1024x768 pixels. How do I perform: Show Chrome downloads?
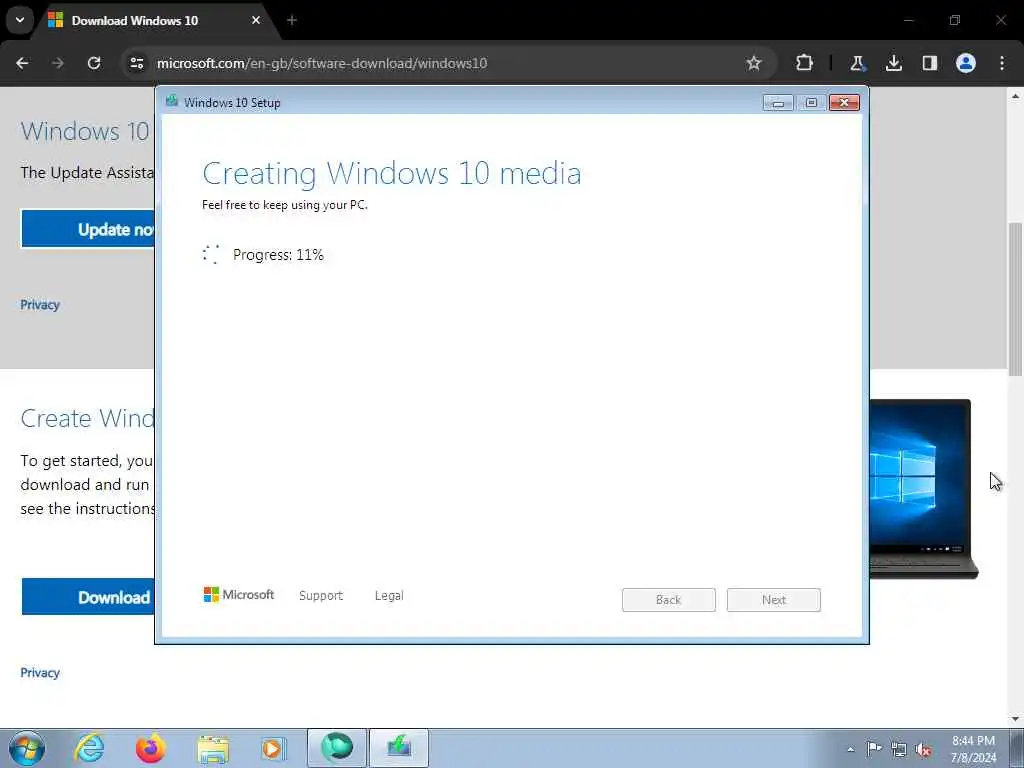(x=893, y=63)
